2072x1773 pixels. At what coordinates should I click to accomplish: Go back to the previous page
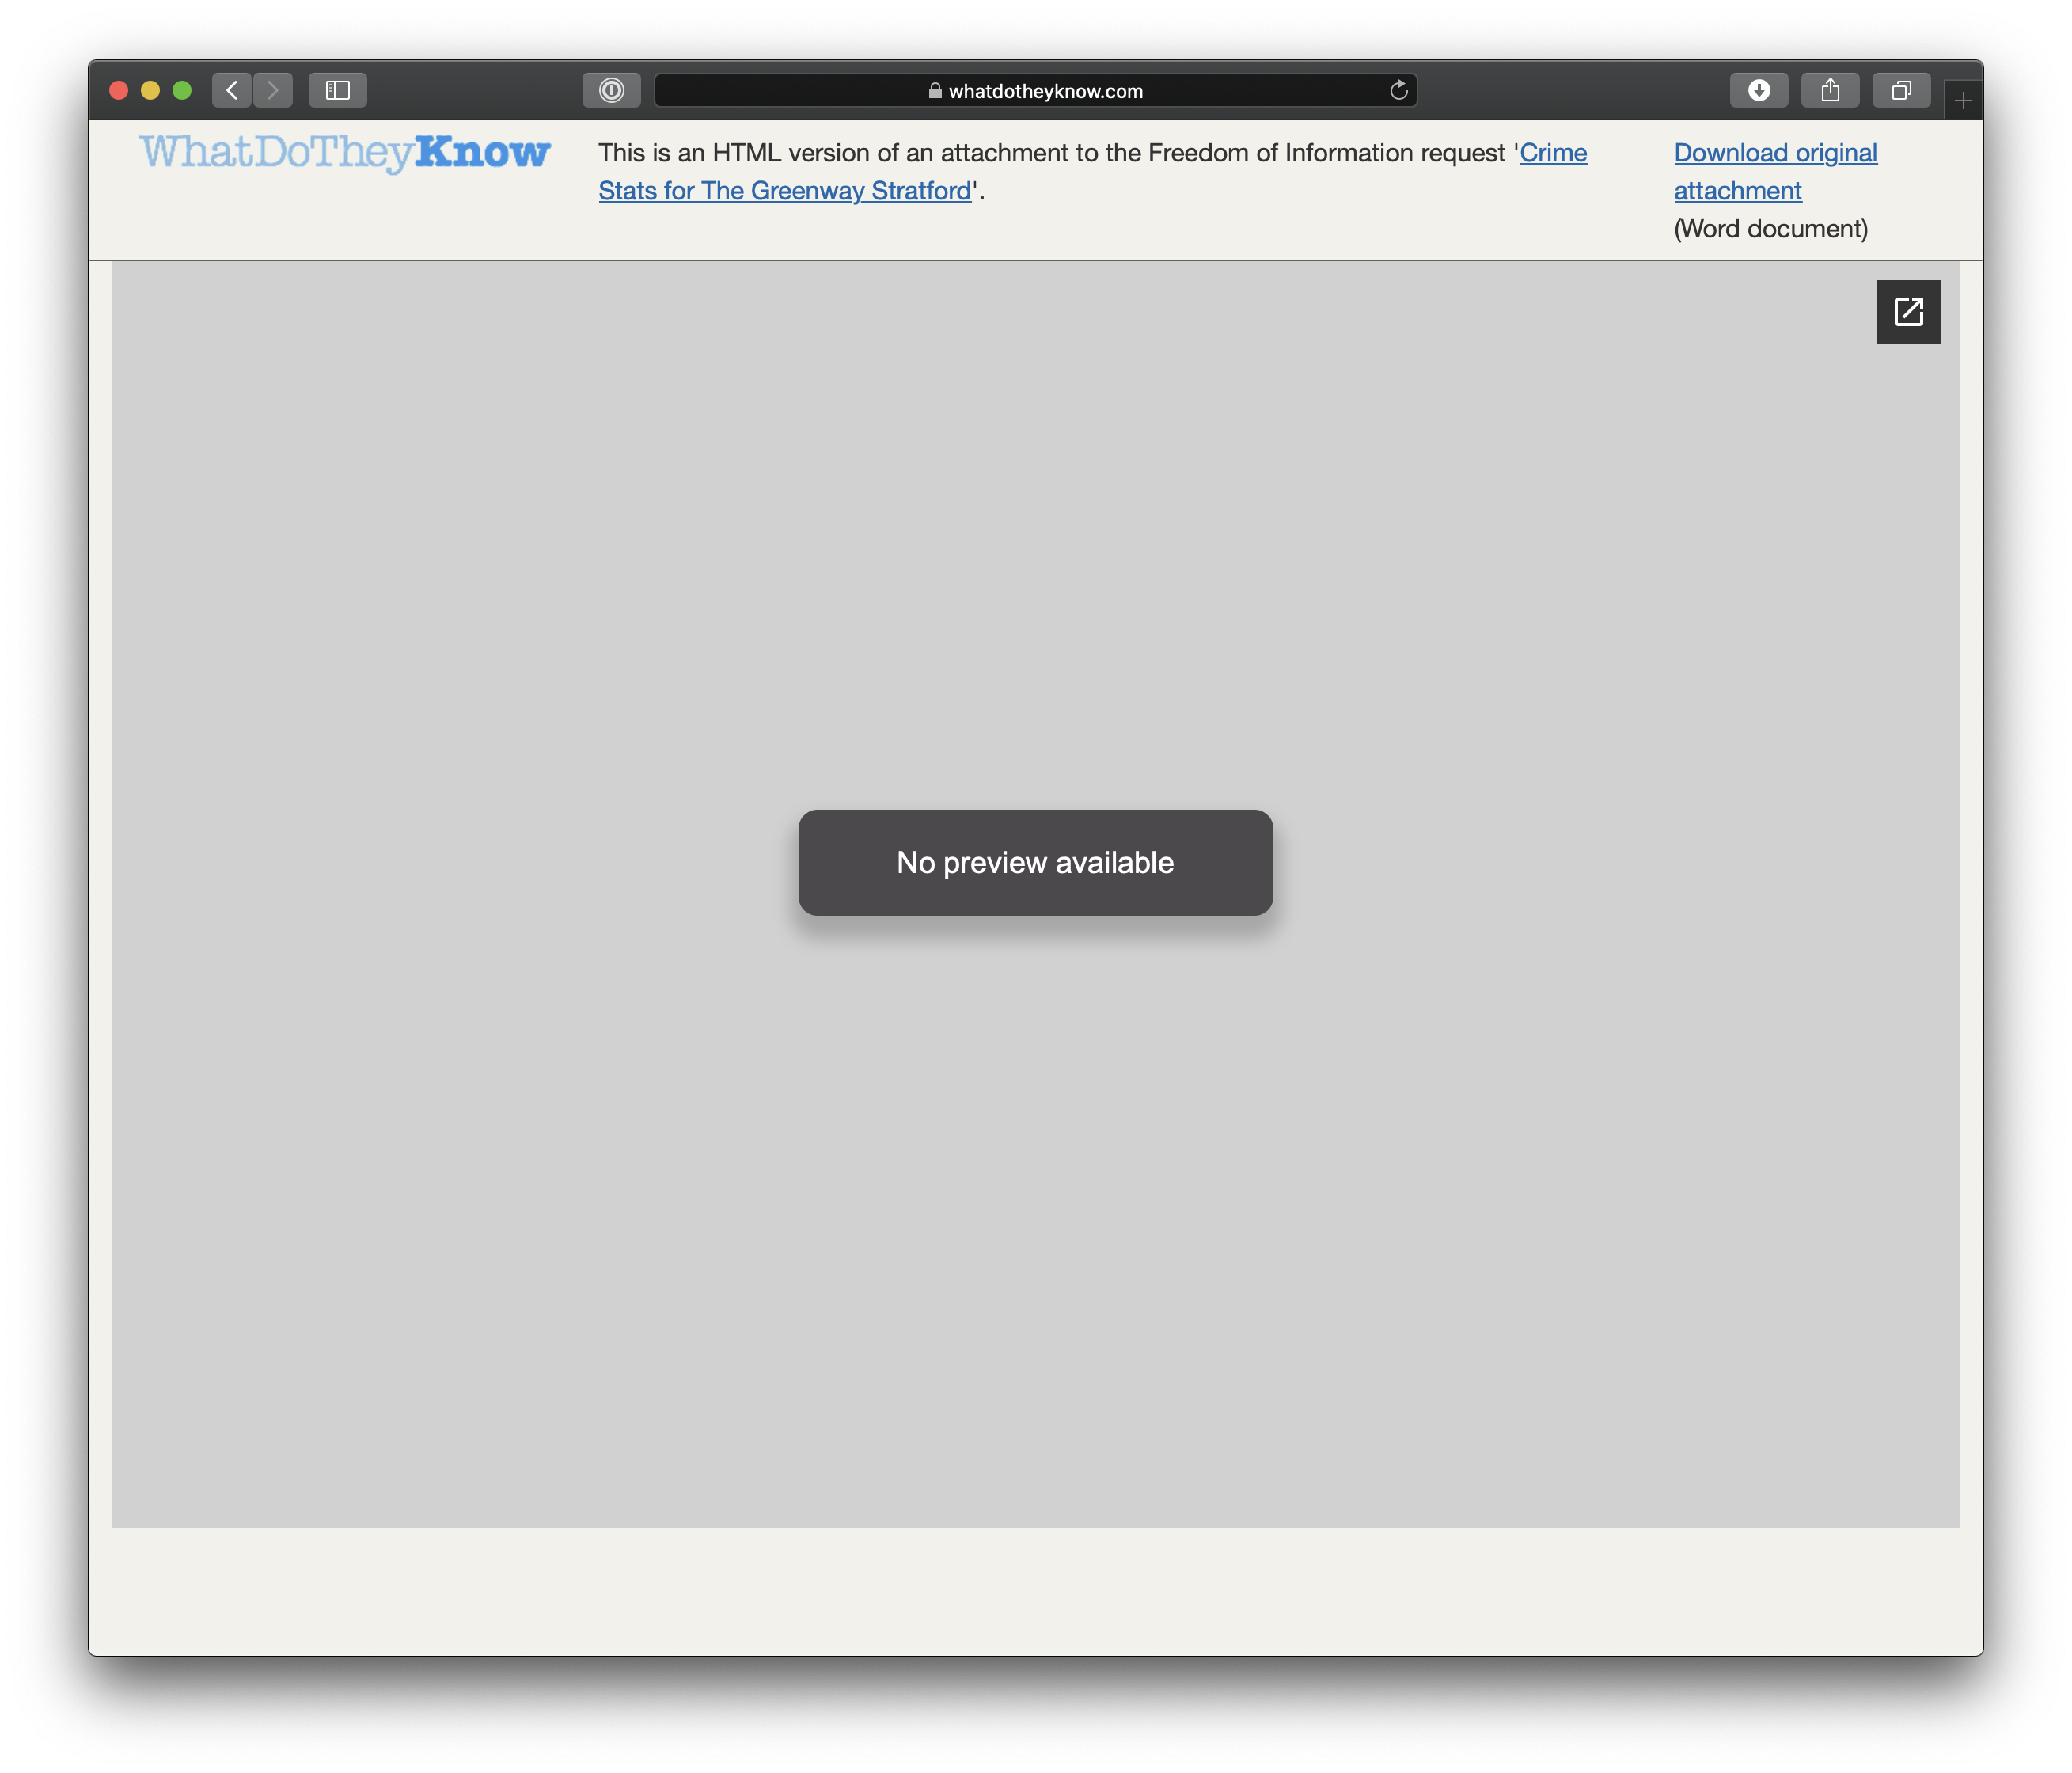pos(231,90)
